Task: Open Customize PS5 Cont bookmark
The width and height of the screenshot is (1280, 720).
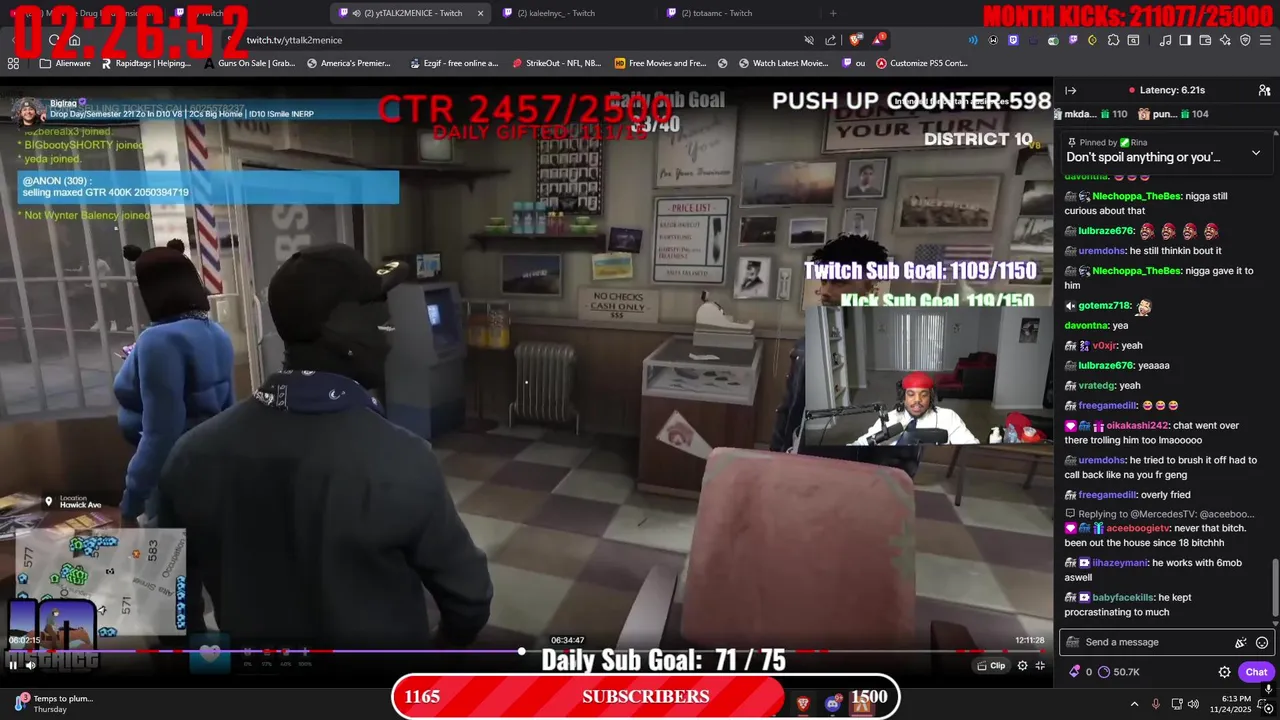Action: click(x=921, y=63)
